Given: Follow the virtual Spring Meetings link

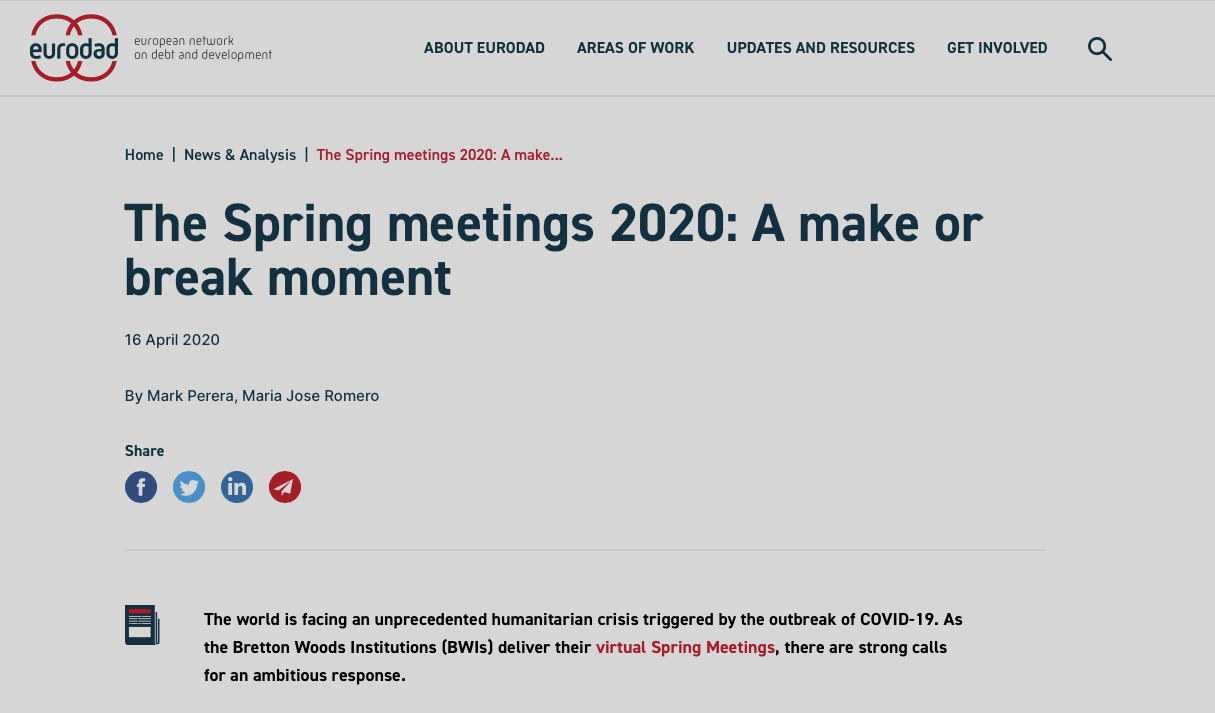Looking at the screenshot, I should [685, 647].
